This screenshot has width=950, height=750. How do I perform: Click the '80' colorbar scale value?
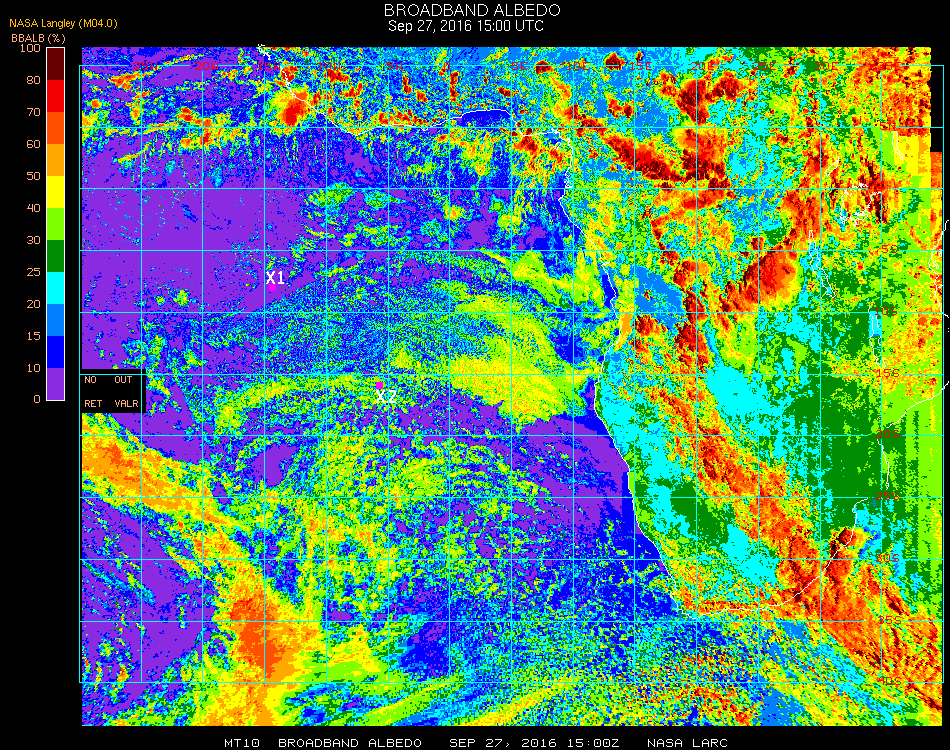click(33, 80)
